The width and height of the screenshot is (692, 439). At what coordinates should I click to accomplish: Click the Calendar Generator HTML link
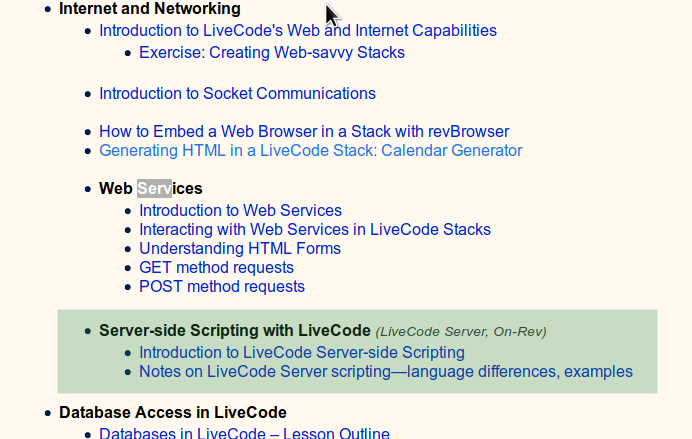(x=310, y=151)
